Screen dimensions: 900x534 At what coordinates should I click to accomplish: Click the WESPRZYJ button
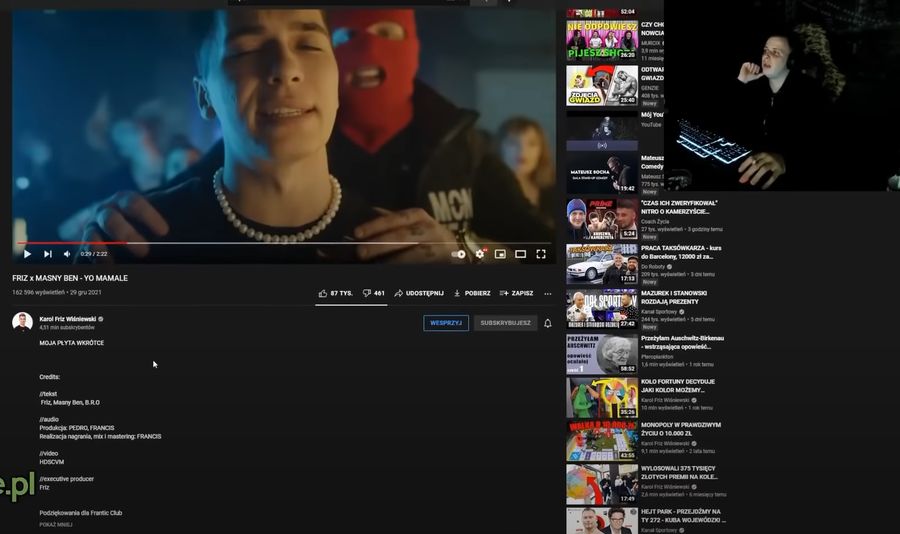(446, 323)
